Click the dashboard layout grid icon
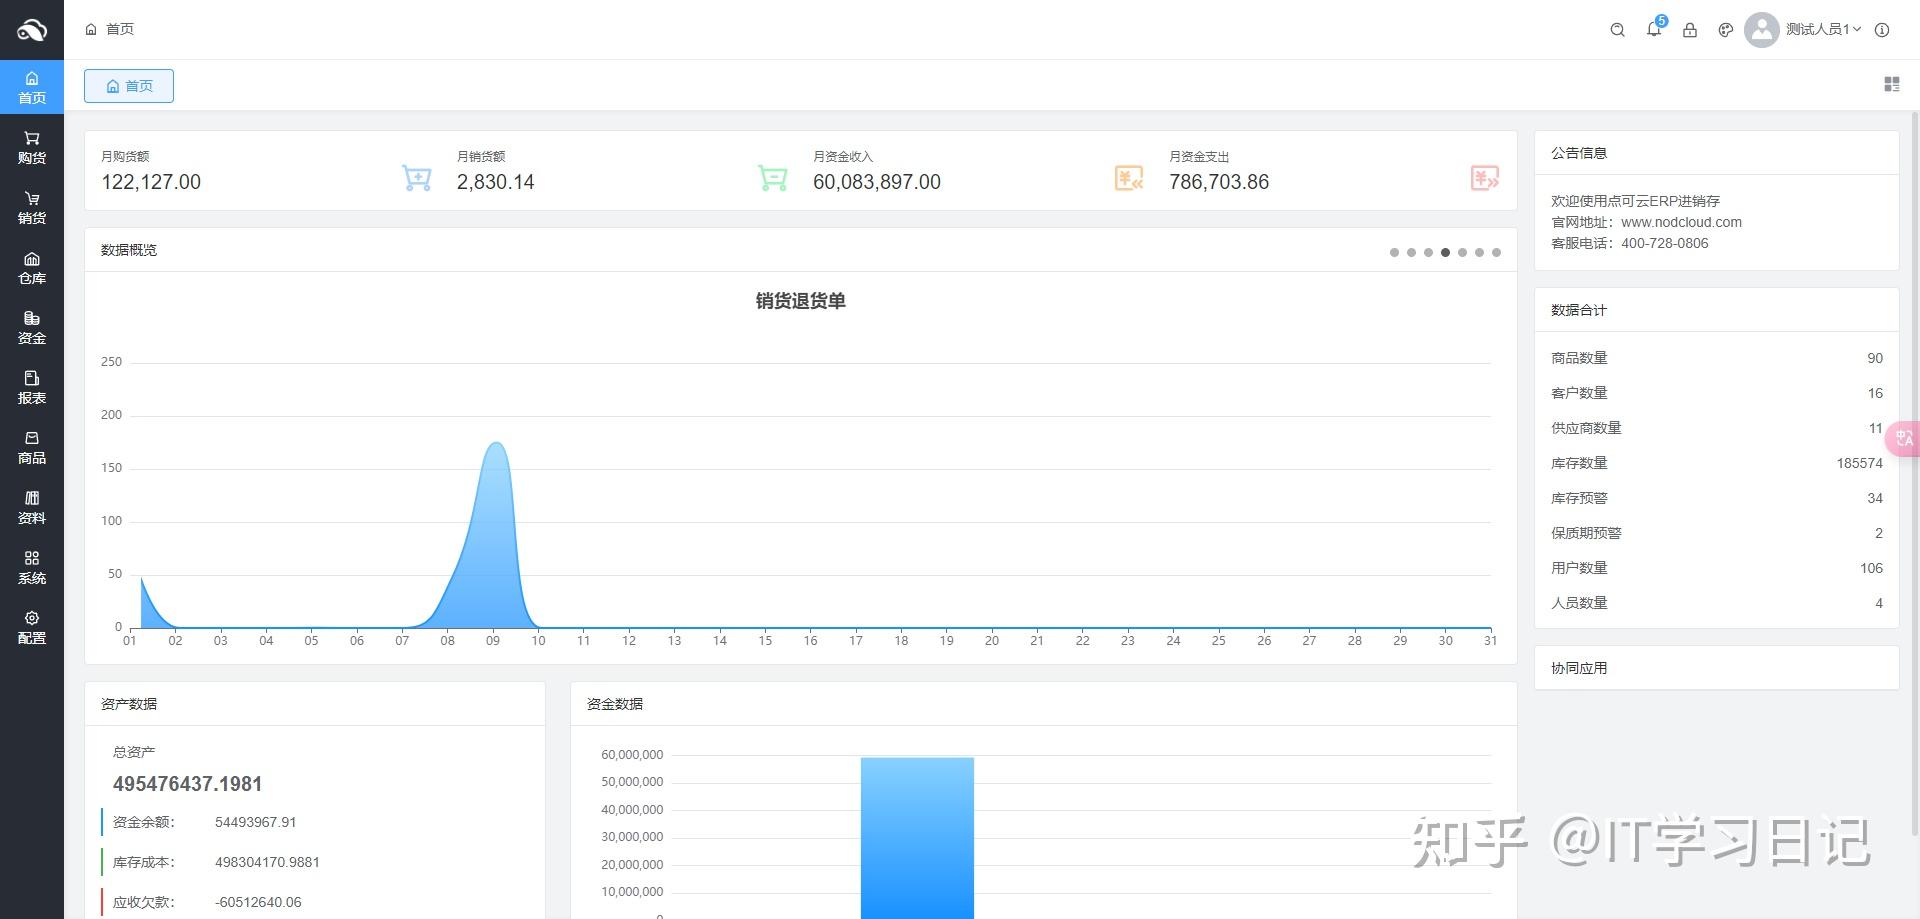The image size is (1920, 919). [1891, 84]
